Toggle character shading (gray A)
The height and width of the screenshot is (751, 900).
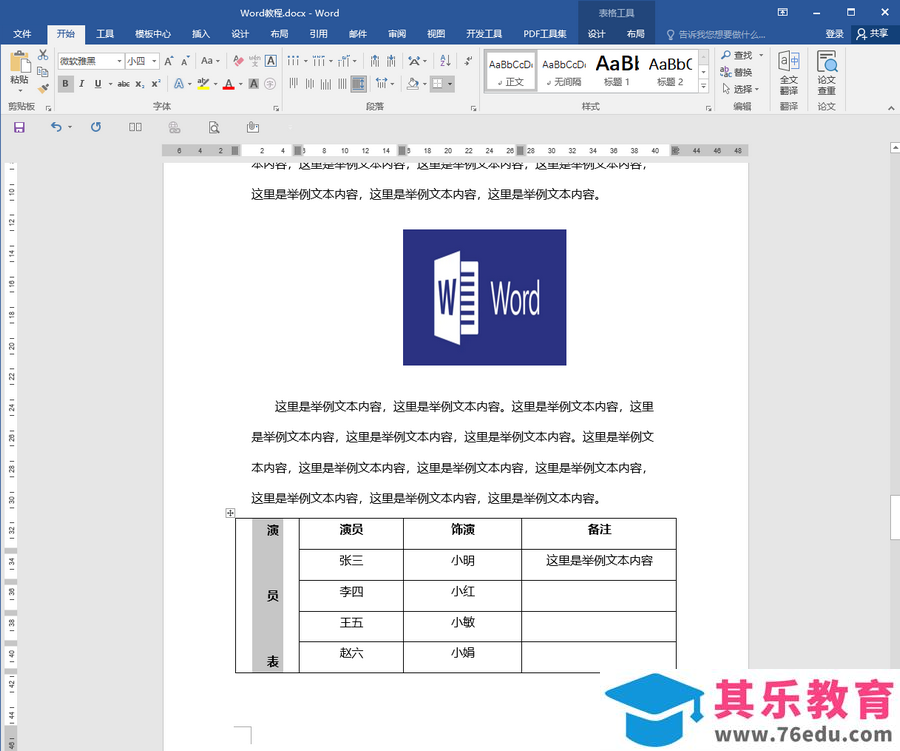254,84
